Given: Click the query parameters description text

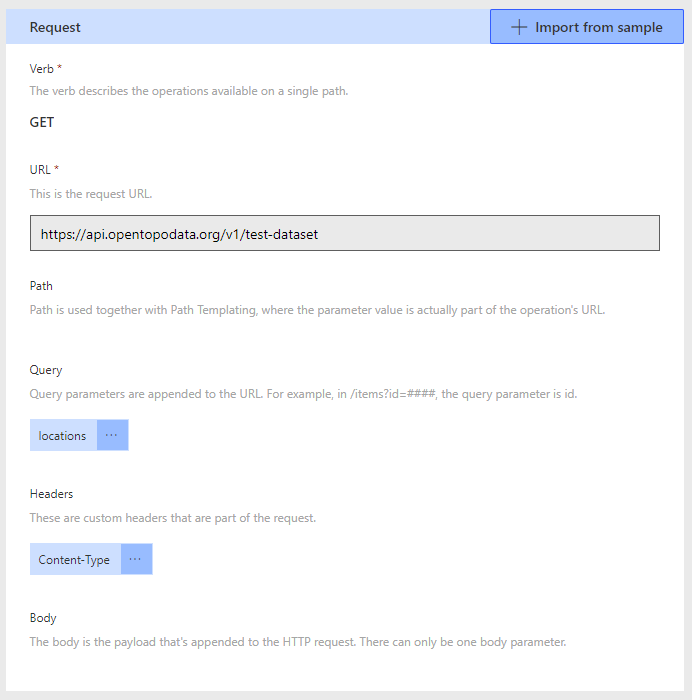Looking at the screenshot, I should [x=303, y=393].
